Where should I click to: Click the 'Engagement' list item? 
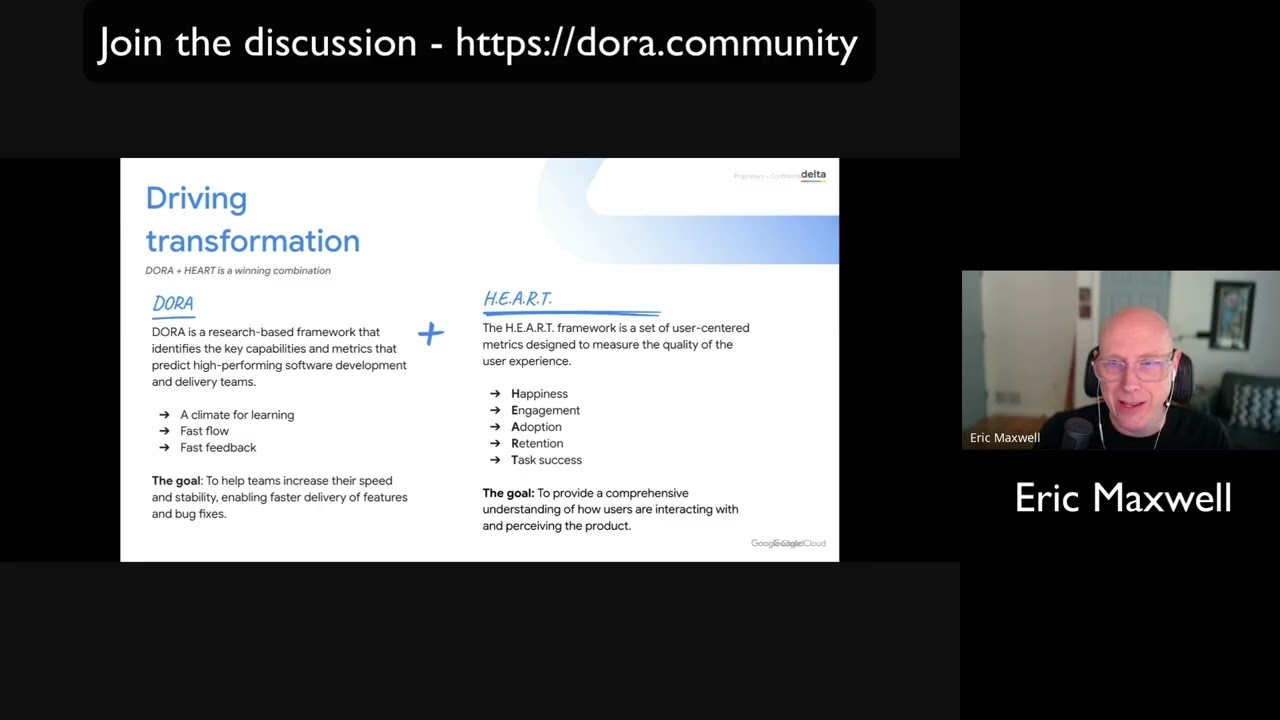pos(545,410)
